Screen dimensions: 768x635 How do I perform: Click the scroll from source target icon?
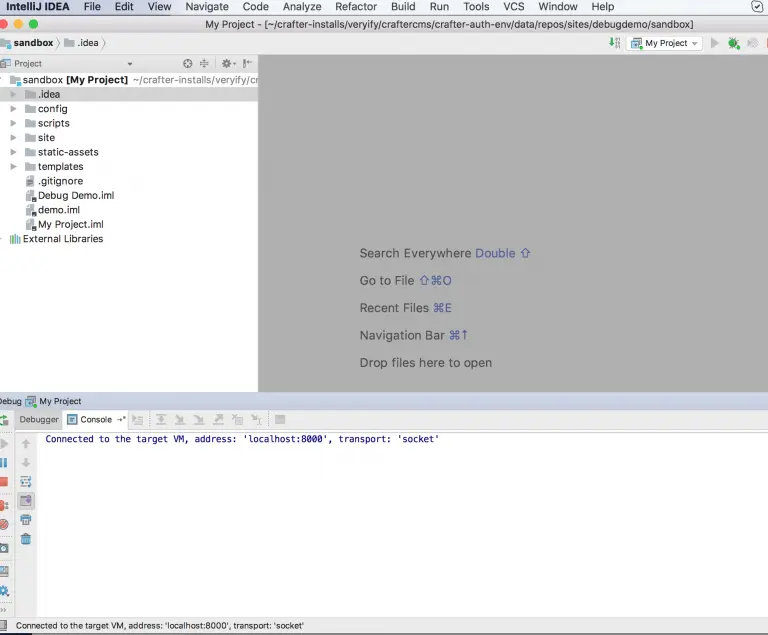[x=187, y=63]
